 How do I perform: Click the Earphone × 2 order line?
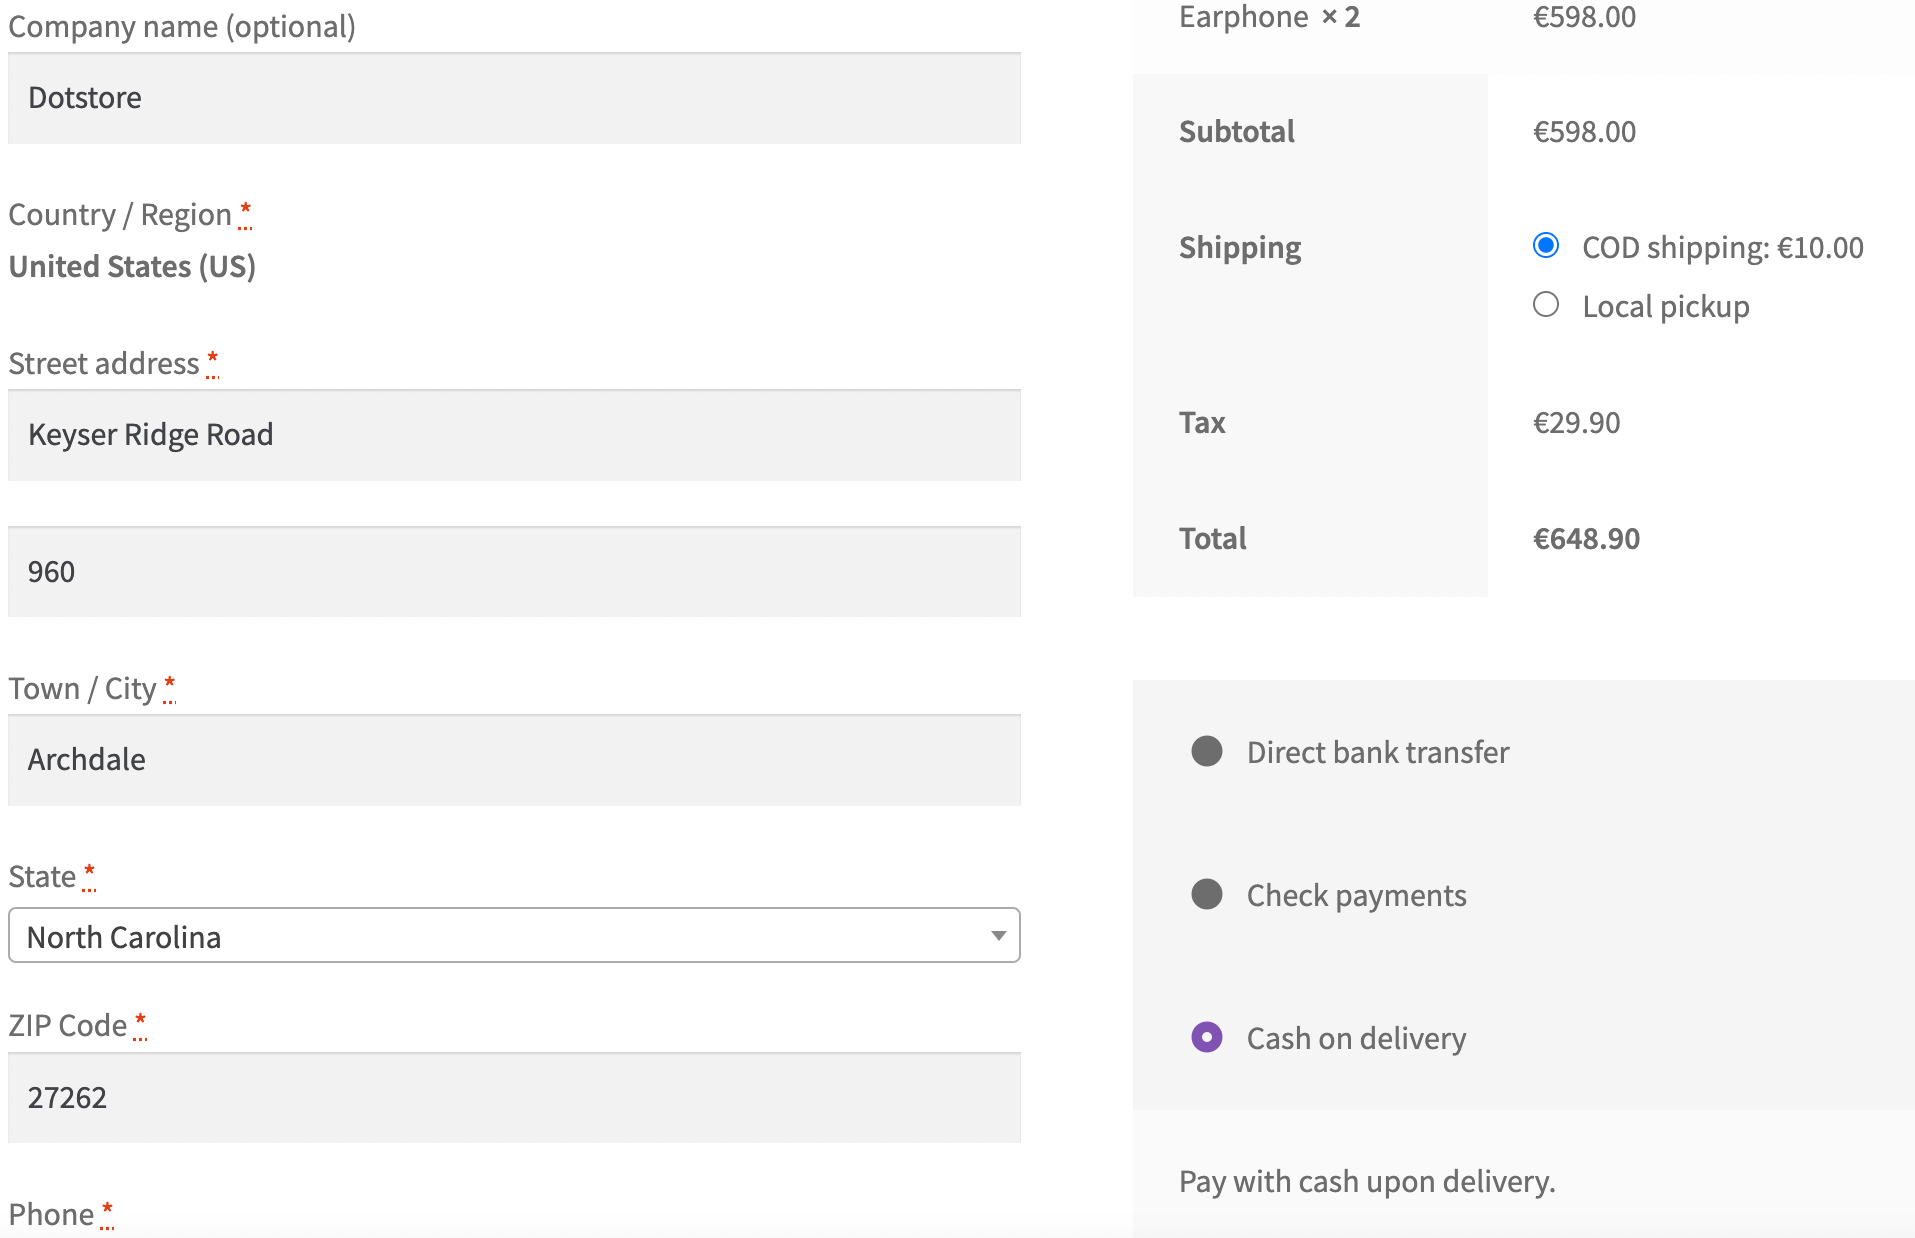point(1268,17)
